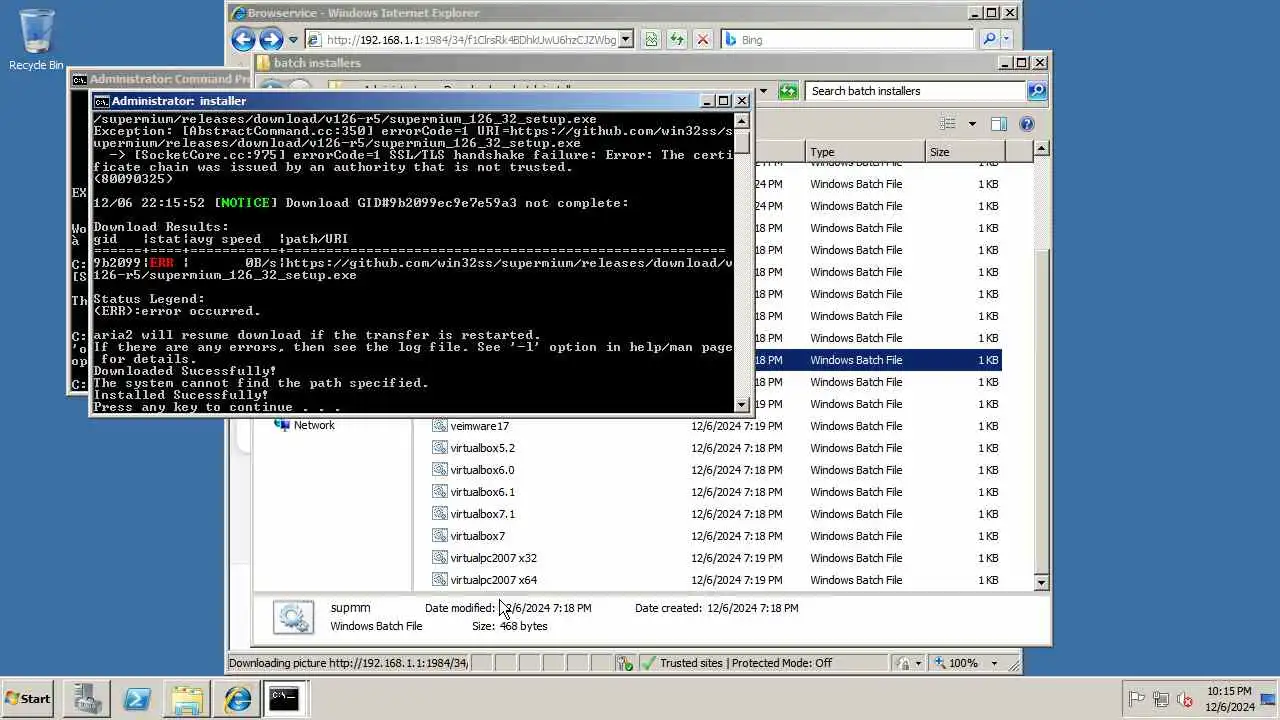Sort files by the Type column
The image size is (1280, 720).
[x=865, y=152]
